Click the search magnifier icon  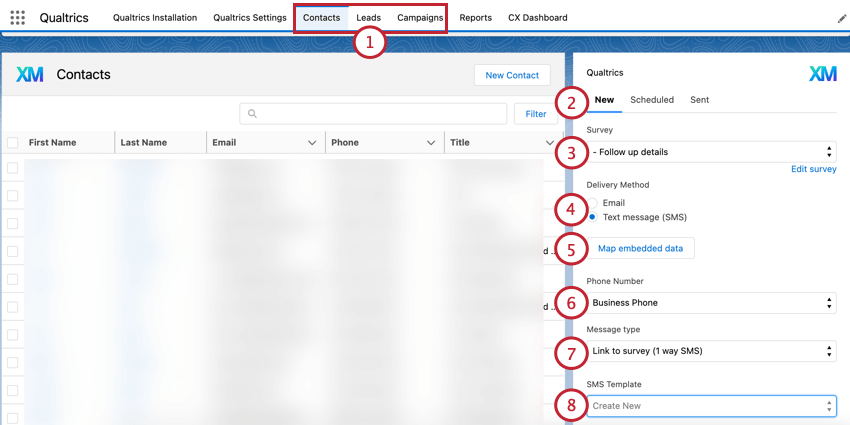pyautogui.click(x=253, y=114)
